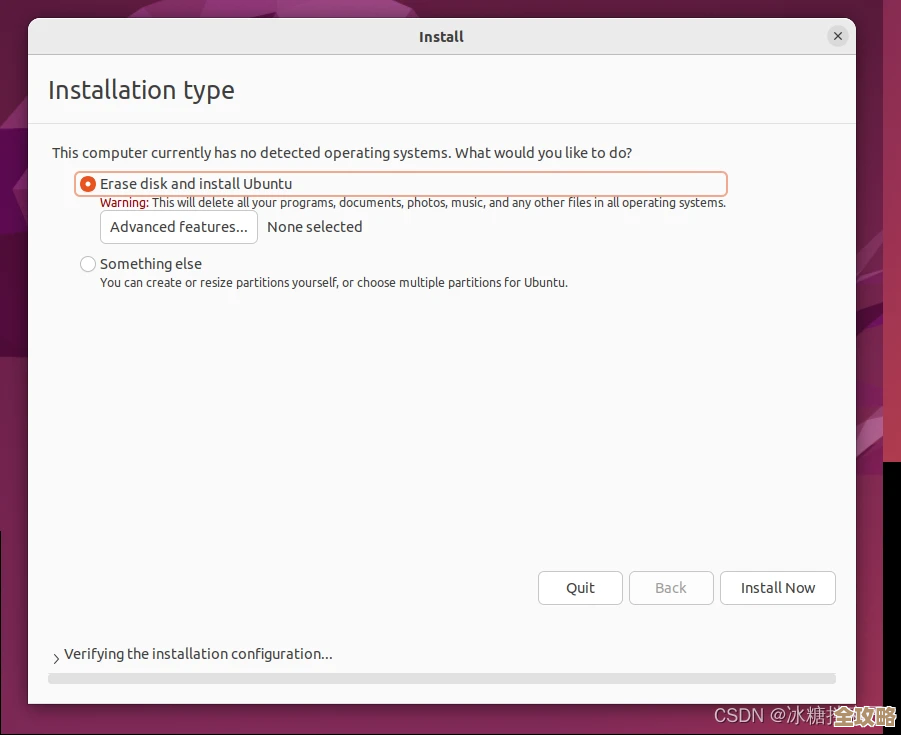Click the Install title bar text
Screen dimensions: 901x735
(x=441, y=37)
